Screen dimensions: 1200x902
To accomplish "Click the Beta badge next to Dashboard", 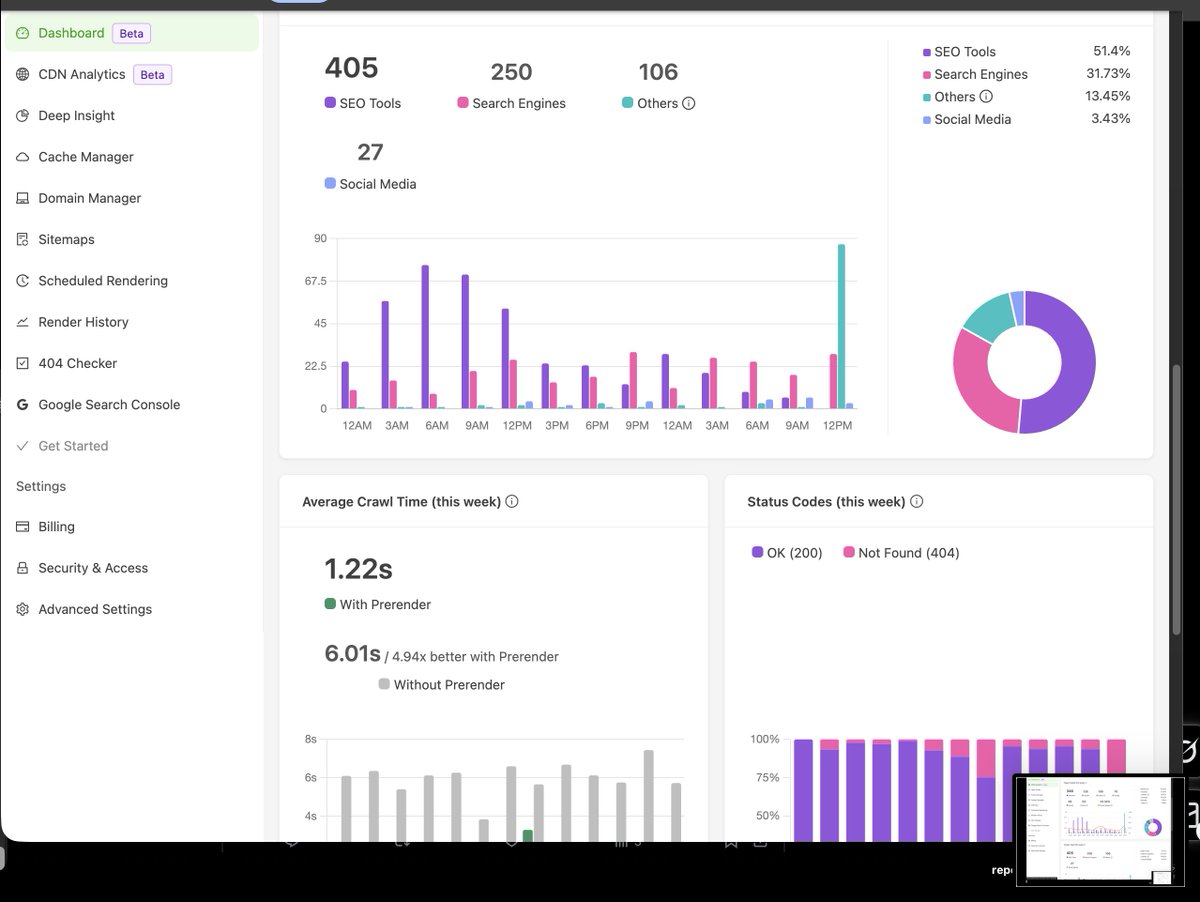I will [131, 33].
